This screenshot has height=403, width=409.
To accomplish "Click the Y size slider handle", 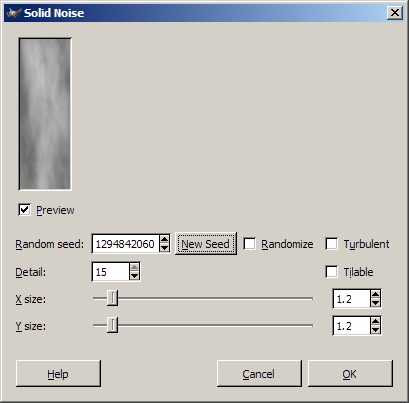I will tap(112, 325).
